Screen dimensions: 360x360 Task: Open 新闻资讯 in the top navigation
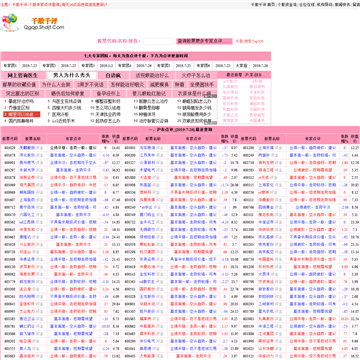342,5
